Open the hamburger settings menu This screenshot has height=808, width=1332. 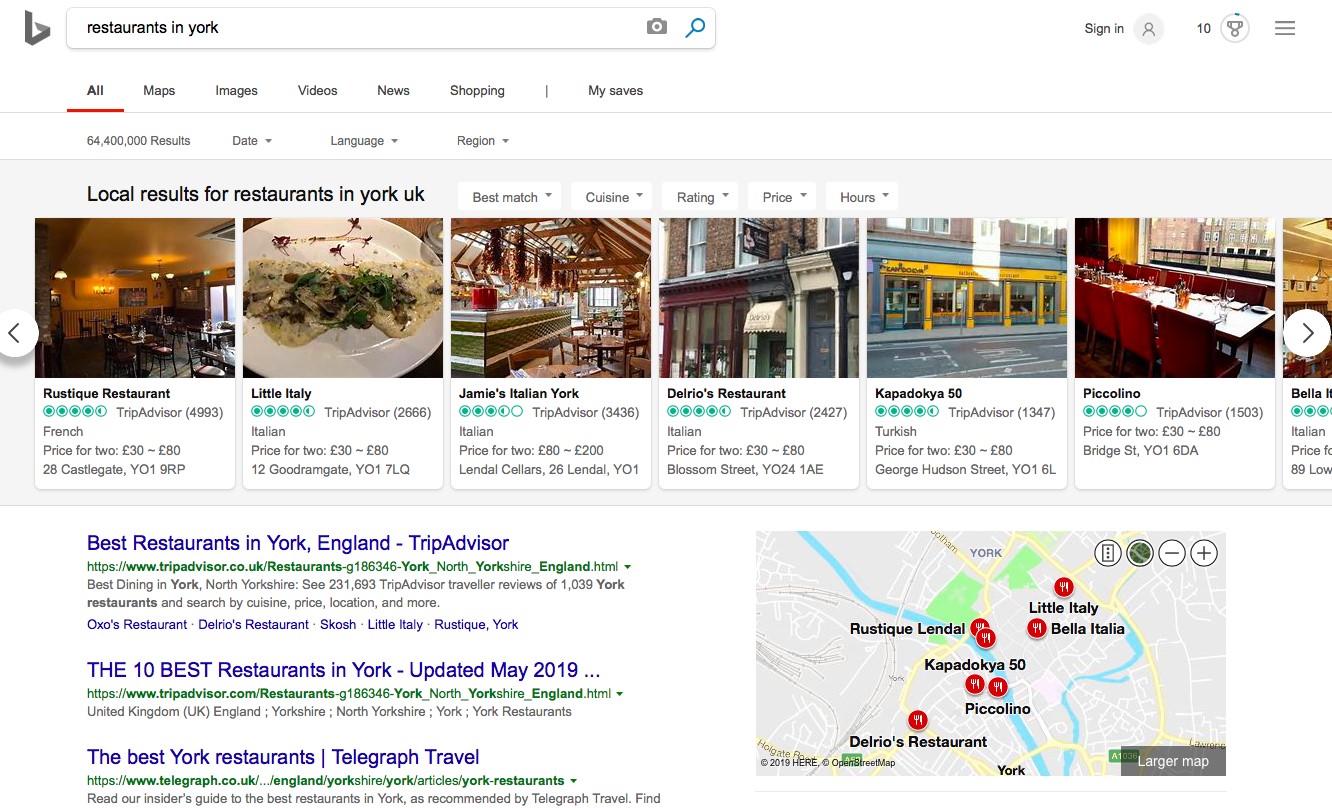click(1285, 29)
